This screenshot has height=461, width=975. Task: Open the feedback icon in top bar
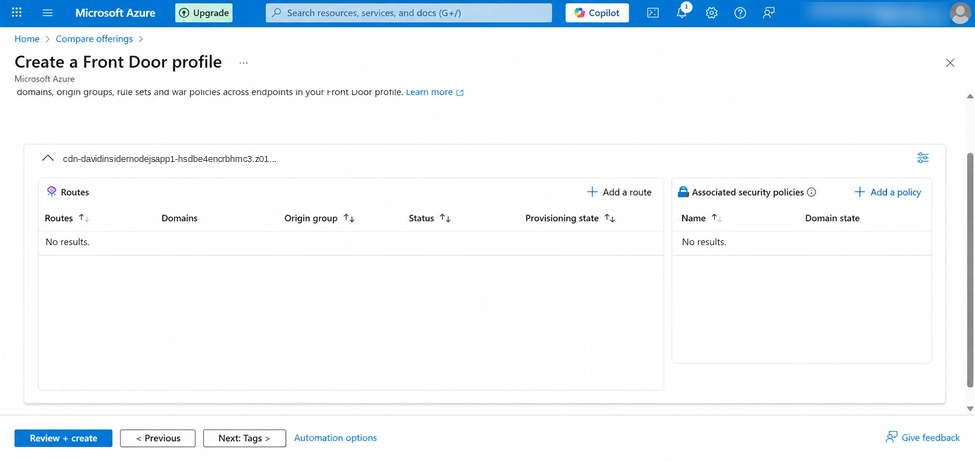coord(769,12)
